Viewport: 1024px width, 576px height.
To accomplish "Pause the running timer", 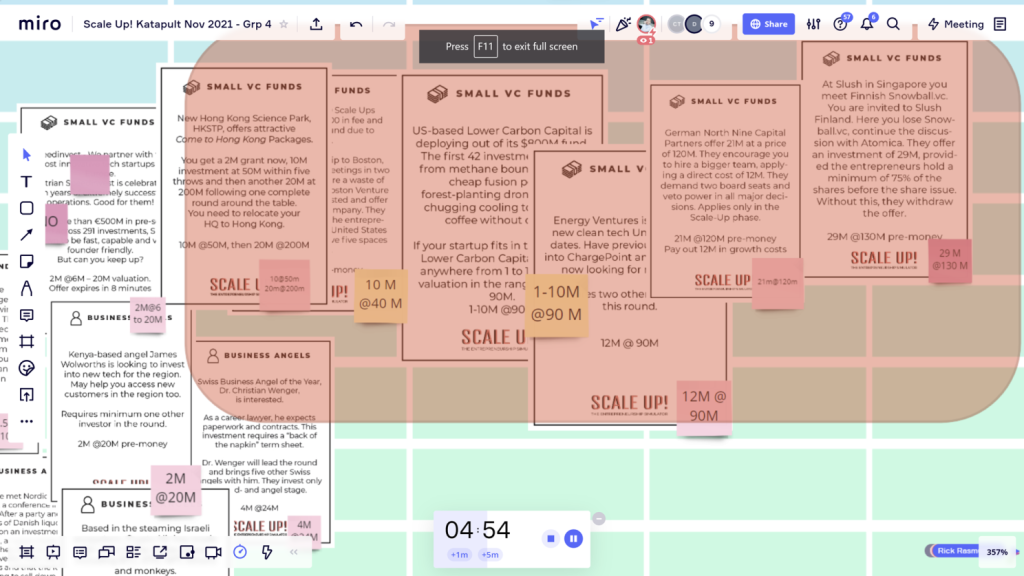I will (573, 539).
